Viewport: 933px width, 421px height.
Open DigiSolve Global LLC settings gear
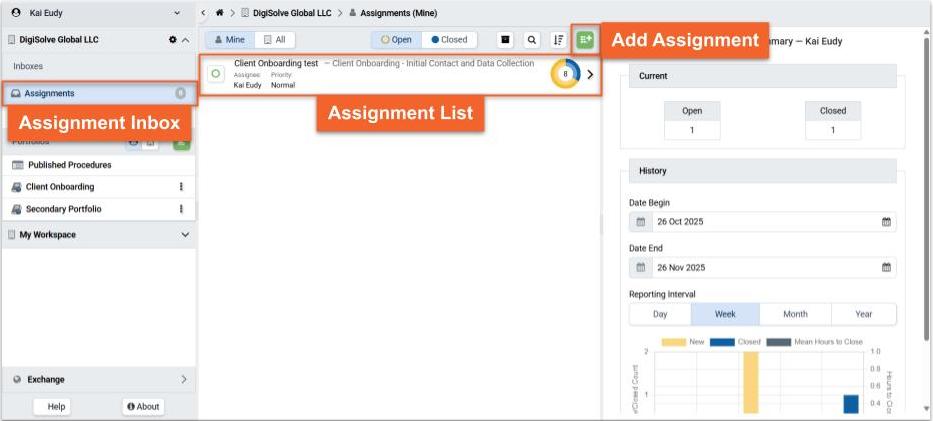172,40
